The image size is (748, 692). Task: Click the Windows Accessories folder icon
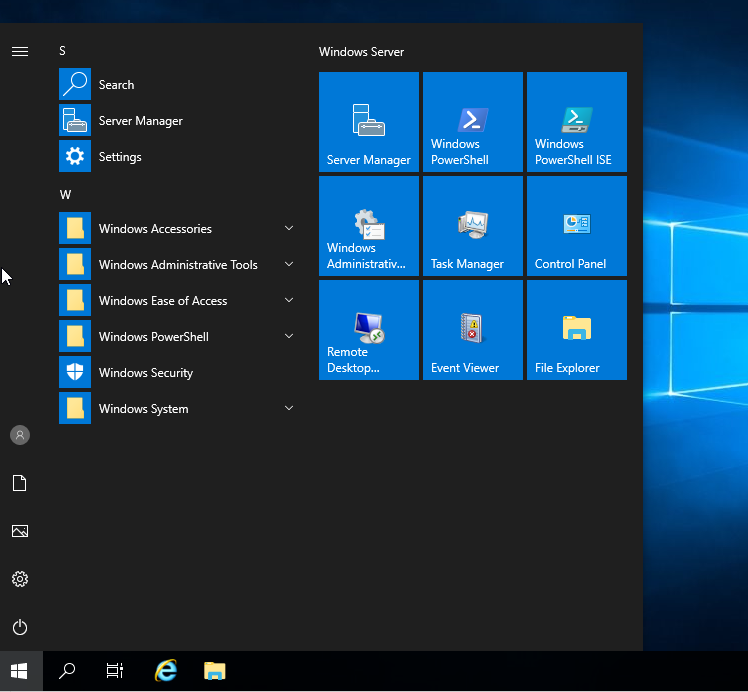click(75, 228)
